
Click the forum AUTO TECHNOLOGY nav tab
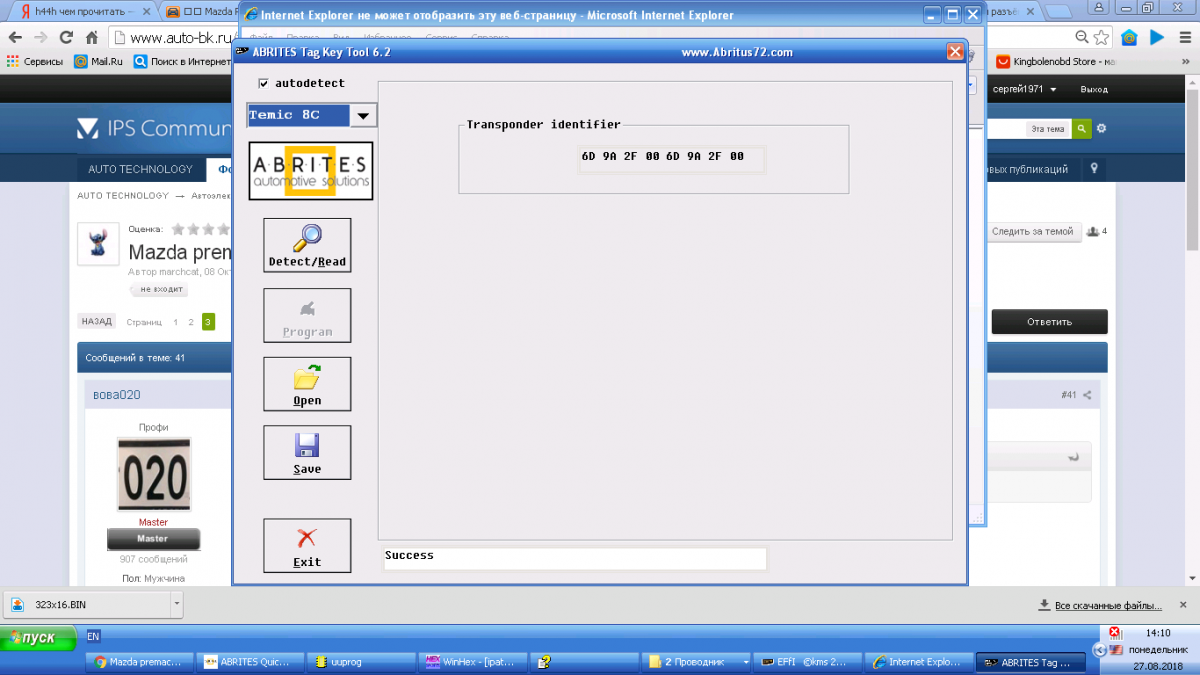click(x=140, y=169)
